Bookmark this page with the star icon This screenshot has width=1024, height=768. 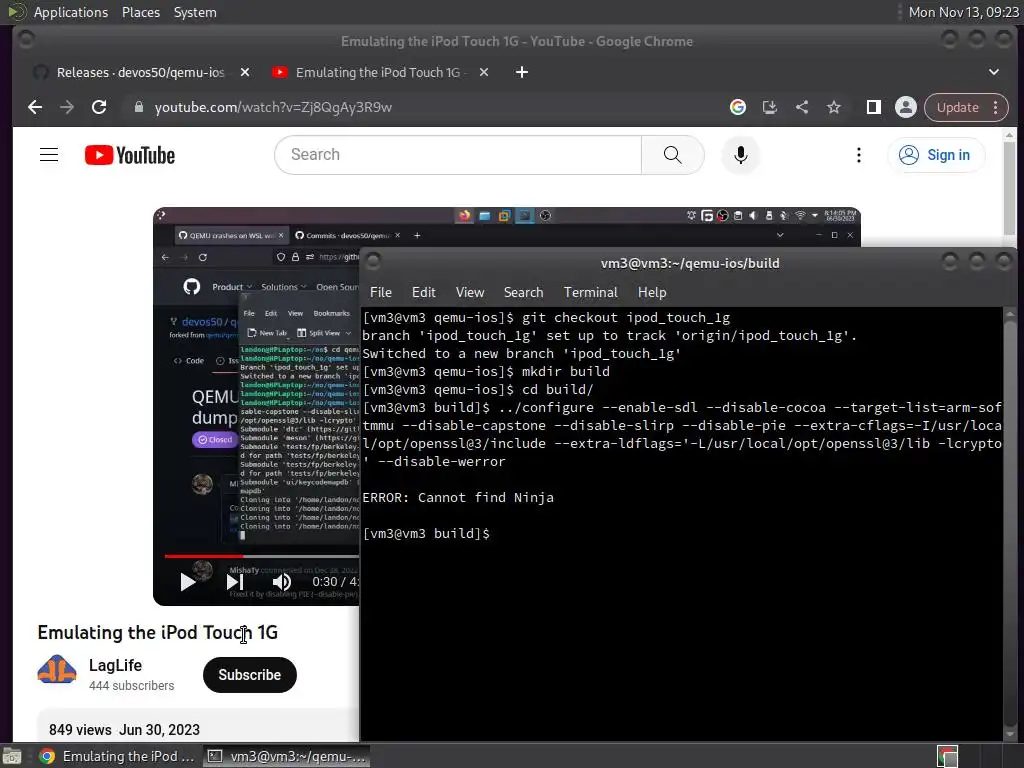click(x=834, y=107)
